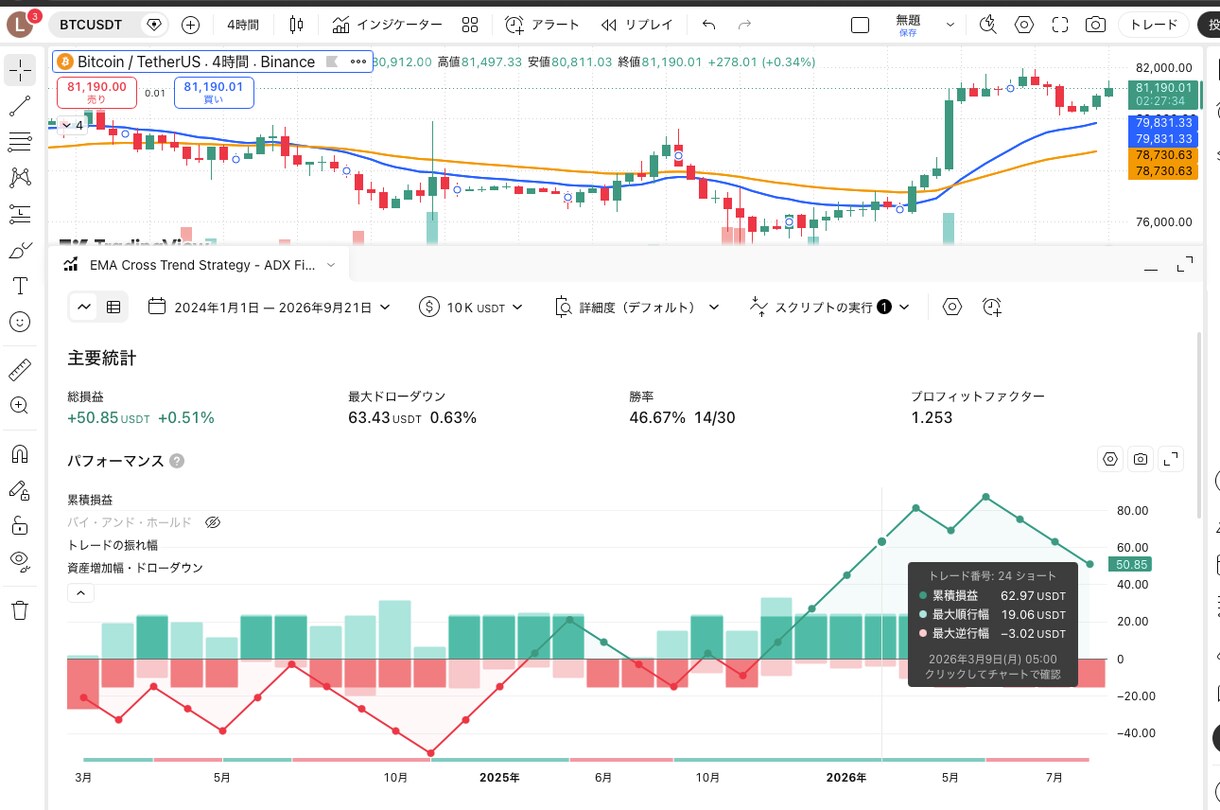The image size is (1220, 810).
Task: Add strategy alert with clock-plus icon
Action: pyautogui.click(x=992, y=307)
